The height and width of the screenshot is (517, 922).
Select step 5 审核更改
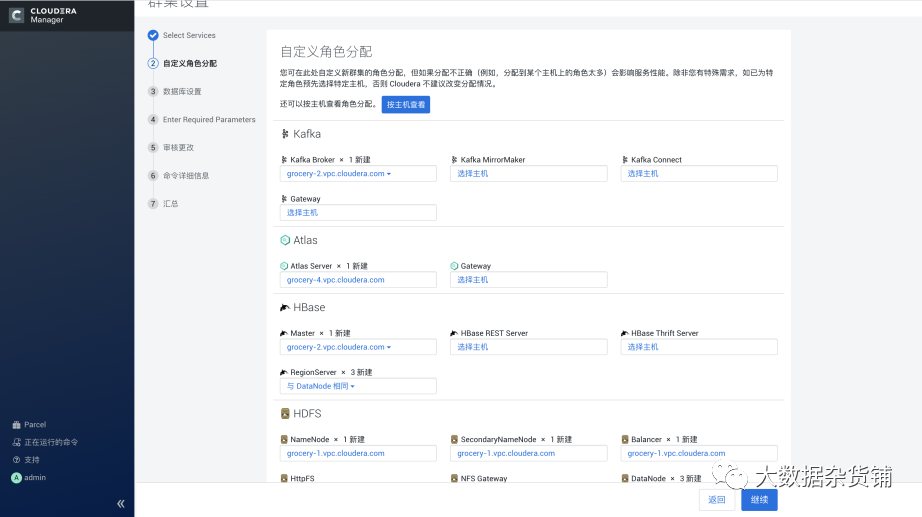pos(178,148)
